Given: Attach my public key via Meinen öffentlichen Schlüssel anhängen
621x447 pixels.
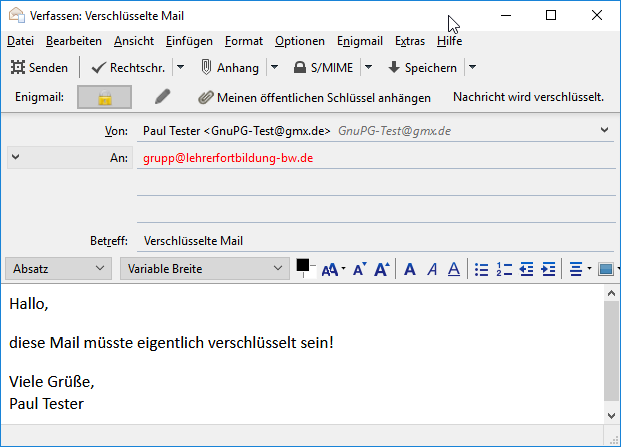Looking at the screenshot, I should coord(314,97).
